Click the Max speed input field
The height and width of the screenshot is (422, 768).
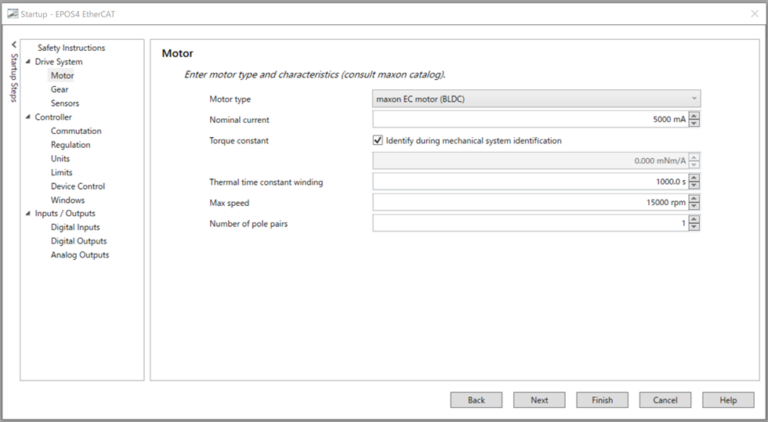[x=530, y=202]
